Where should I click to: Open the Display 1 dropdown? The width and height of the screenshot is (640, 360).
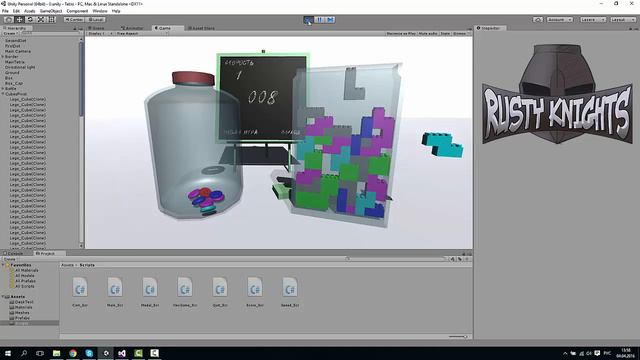point(100,33)
